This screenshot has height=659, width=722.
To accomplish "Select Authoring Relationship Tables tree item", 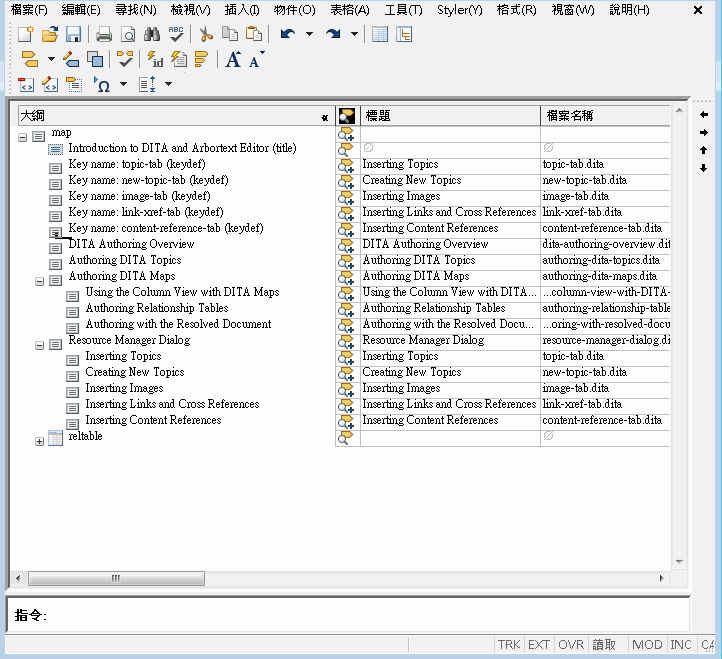I will pos(157,308).
